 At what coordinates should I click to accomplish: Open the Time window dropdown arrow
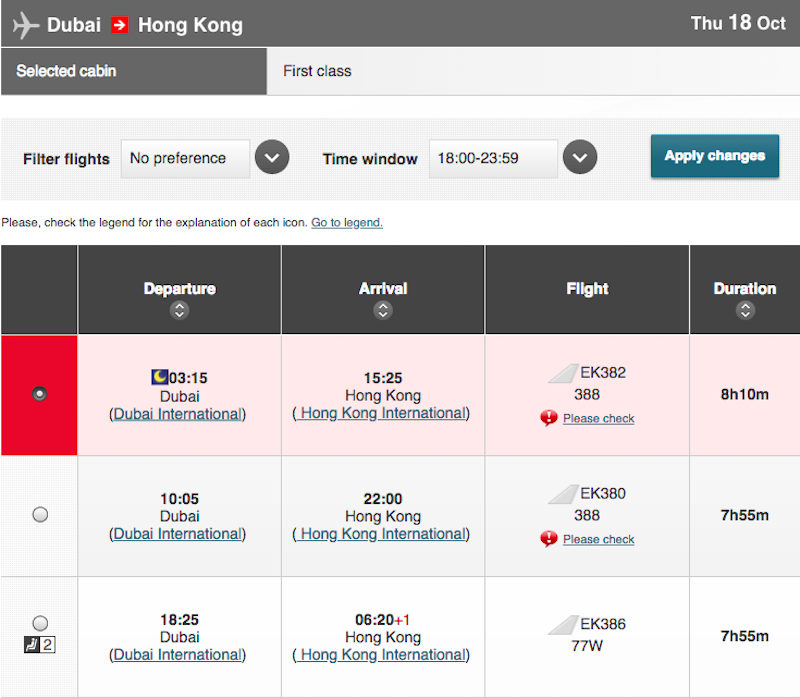(580, 157)
